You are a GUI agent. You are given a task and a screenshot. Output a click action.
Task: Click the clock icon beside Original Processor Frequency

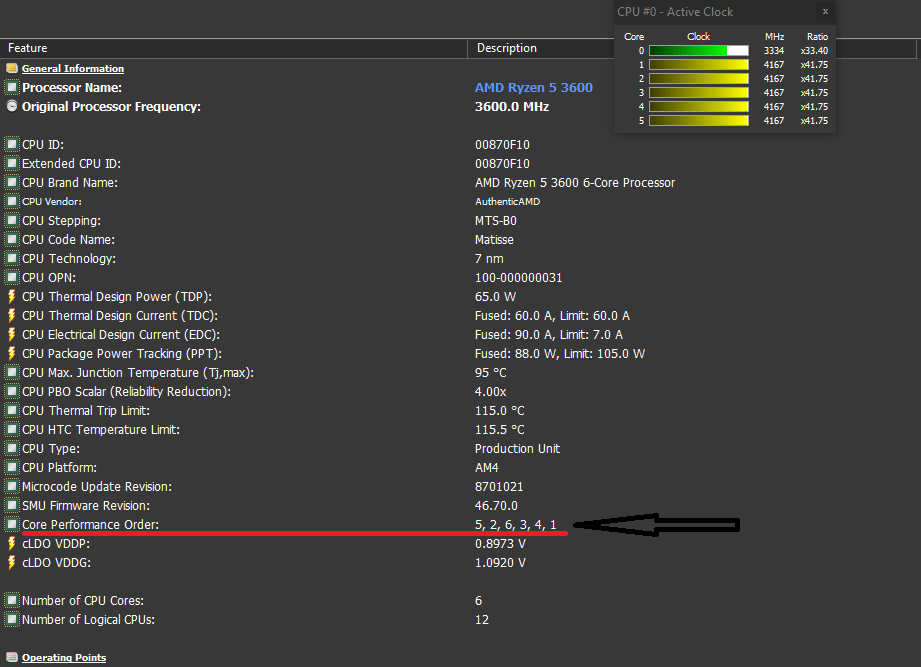[12, 106]
